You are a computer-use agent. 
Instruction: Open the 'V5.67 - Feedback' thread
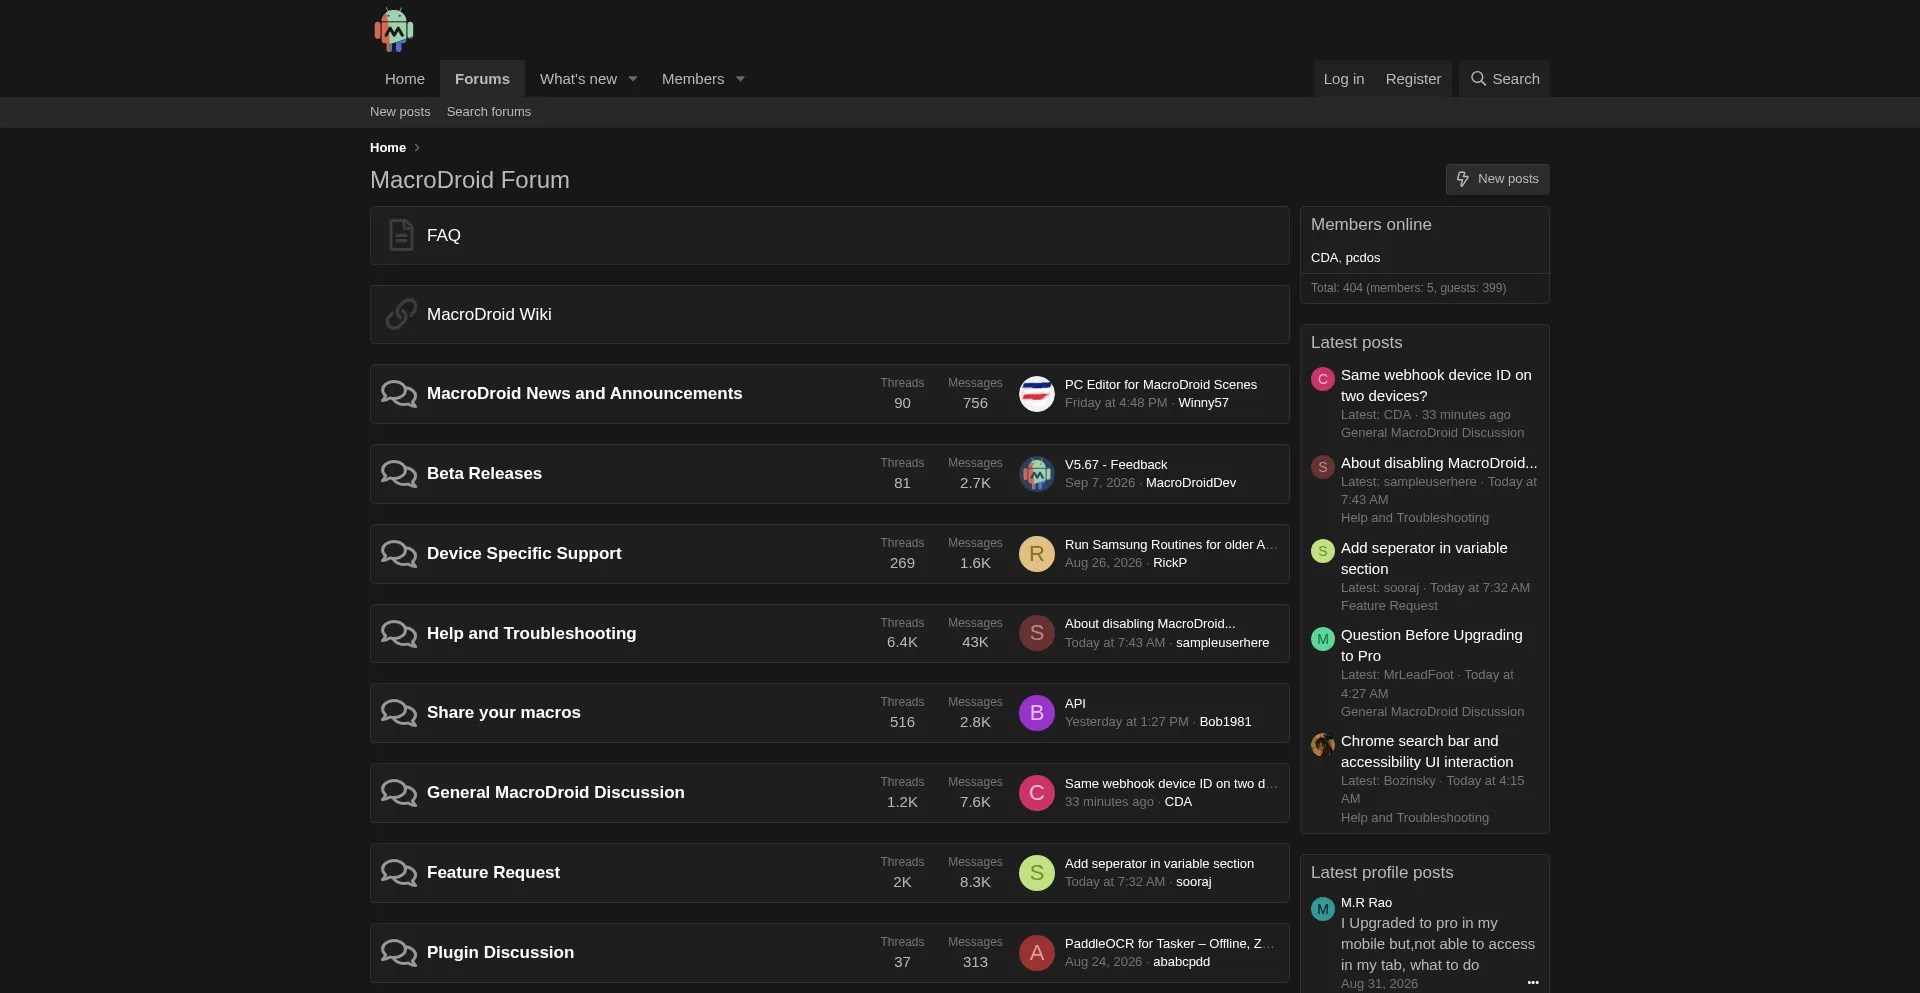coord(1116,465)
